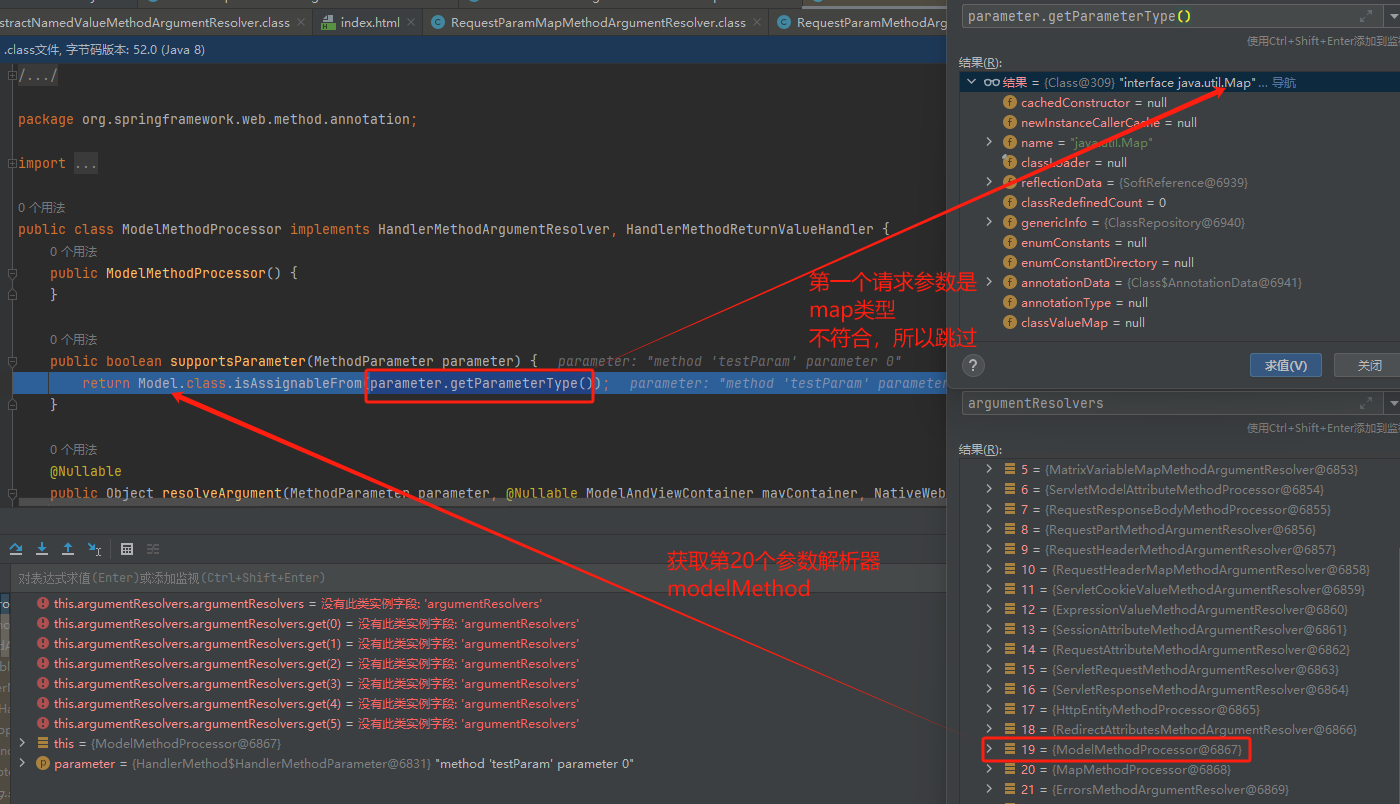This screenshot has width=1400, height=804.
Task: Click the glasses watch icon on 结果 row
Action: pyautogui.click(x=991, y=83)
